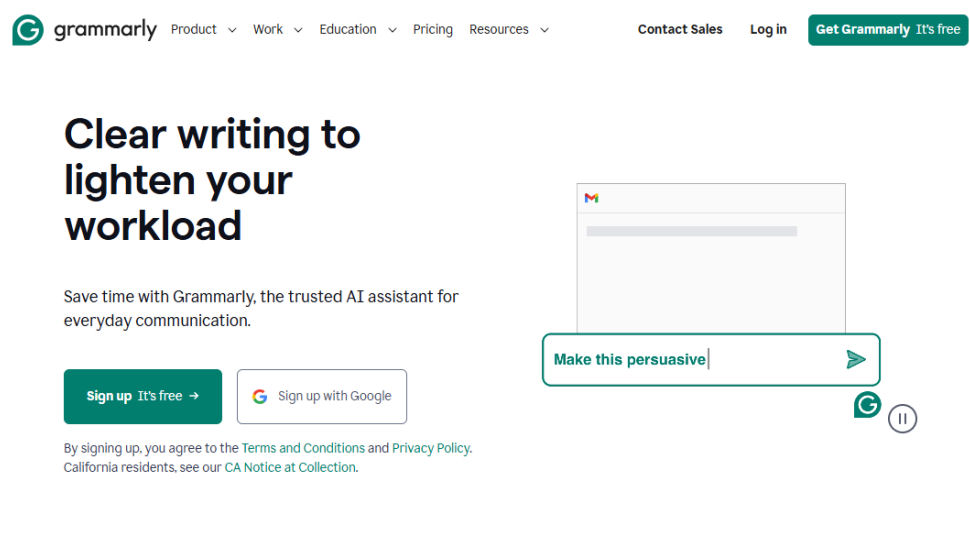Open the Resources dropdown chevron
Screen dimensions: 970x545
[x=544, y=30]
